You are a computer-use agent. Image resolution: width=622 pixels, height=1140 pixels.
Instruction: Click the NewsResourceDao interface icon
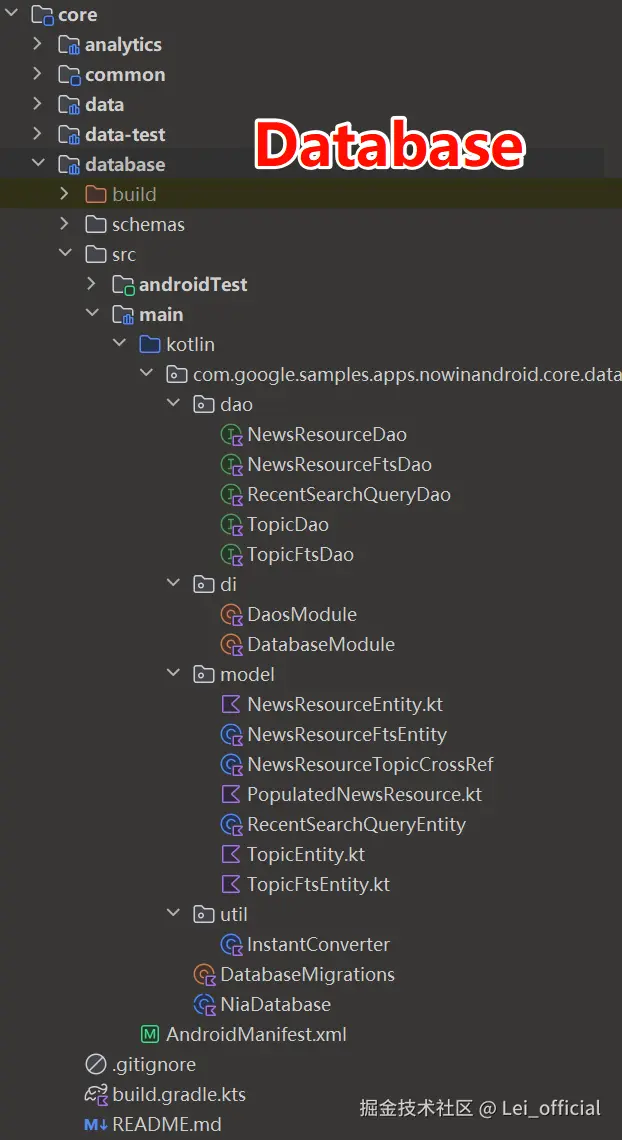232,435
